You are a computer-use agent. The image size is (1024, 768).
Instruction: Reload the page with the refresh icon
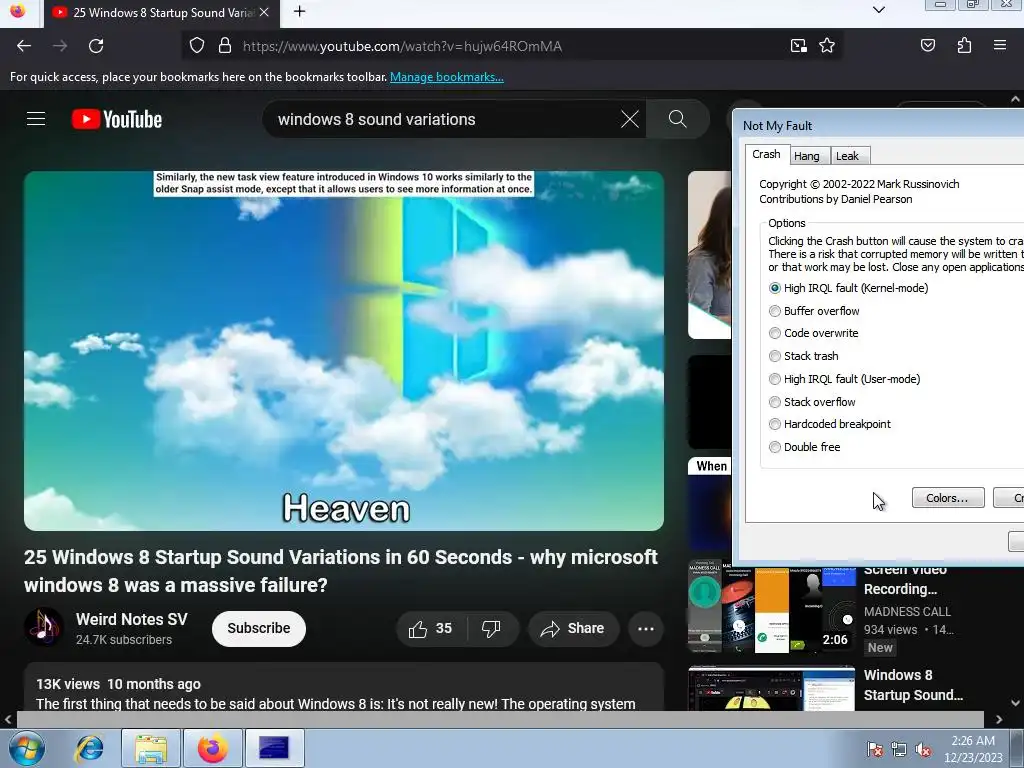tap(96, 46)
